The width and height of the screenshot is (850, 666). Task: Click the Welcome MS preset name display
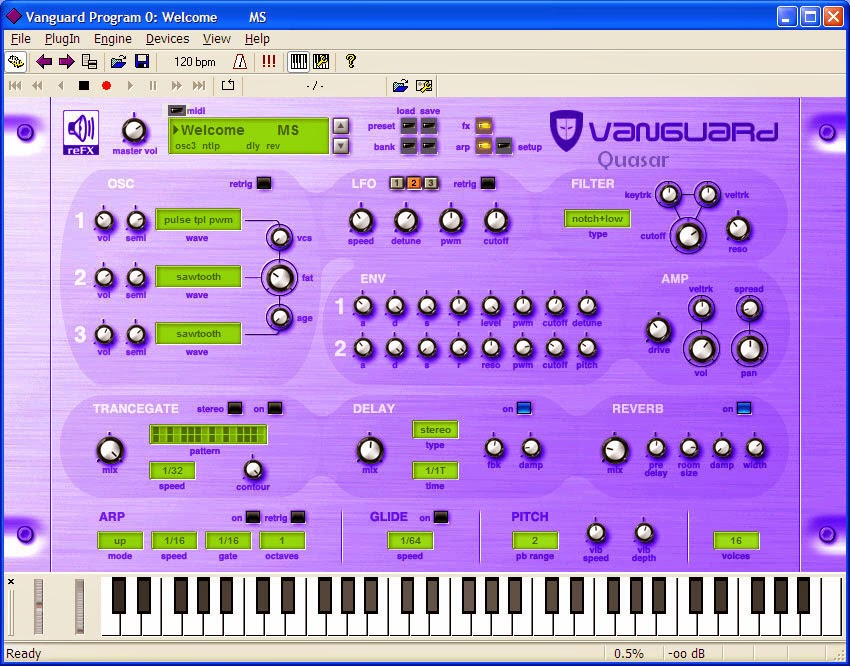click(x=249, y=136)
